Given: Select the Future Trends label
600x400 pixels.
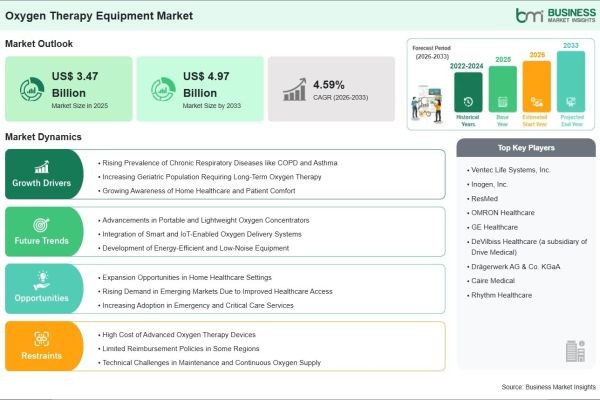Looking at the screenshot, I should click(x=41, y=241).
